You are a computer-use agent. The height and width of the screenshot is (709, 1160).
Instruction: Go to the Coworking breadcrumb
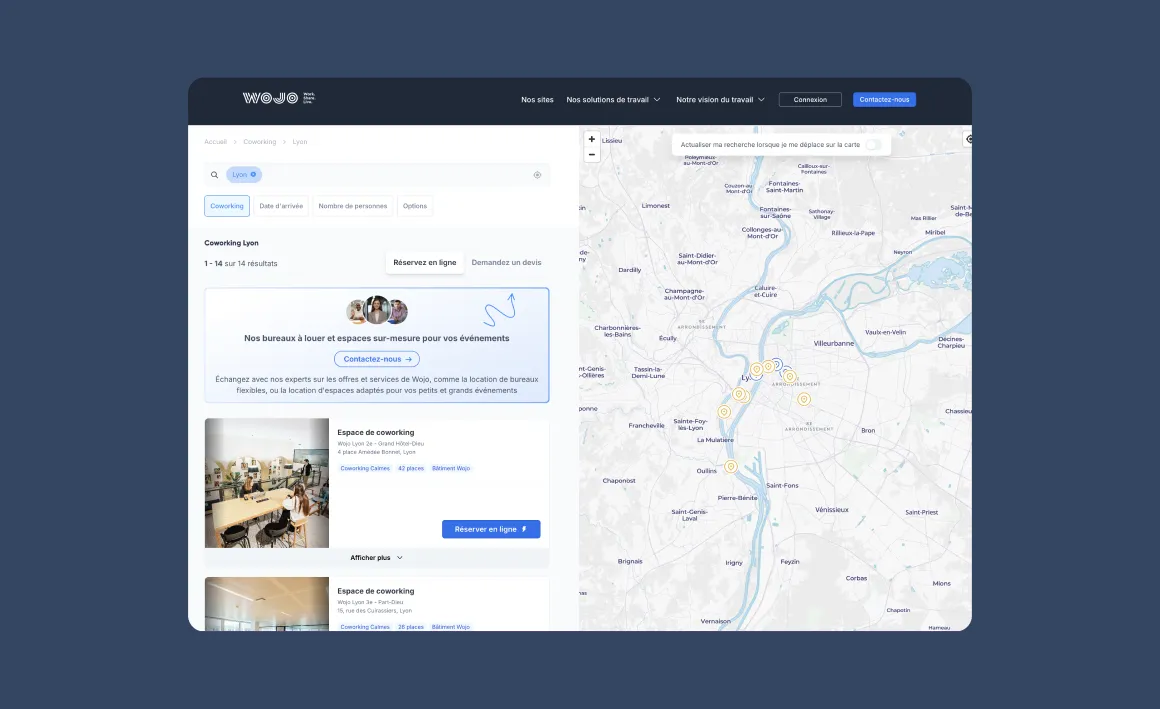tap(260, 142)
